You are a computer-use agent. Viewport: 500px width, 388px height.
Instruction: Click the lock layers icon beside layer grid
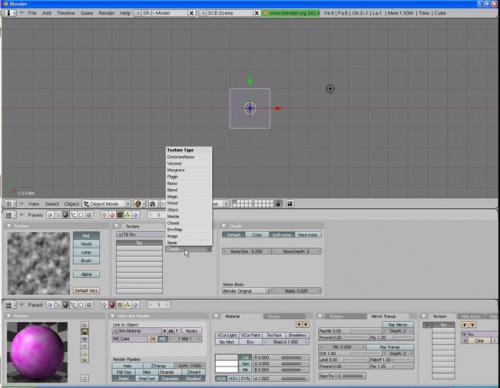pyautogui.click(x=278, y=204)
